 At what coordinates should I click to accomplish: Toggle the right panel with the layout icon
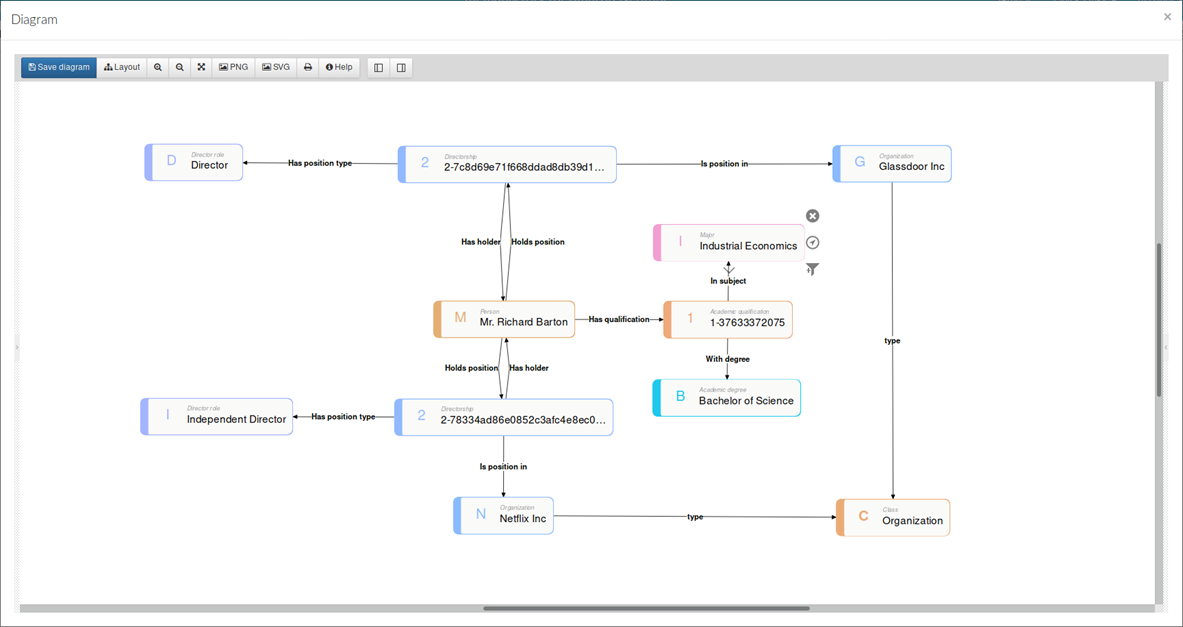tap(401, 68)
